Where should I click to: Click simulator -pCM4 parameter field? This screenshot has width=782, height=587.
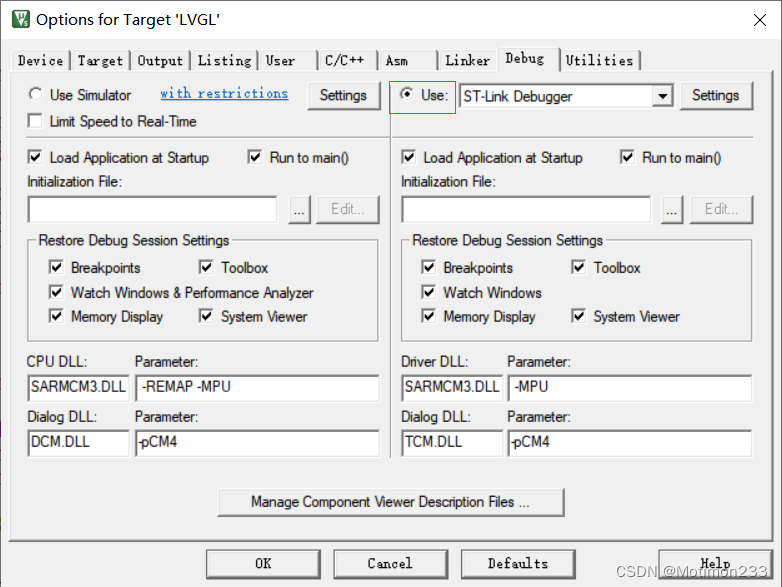coord(257,443)
